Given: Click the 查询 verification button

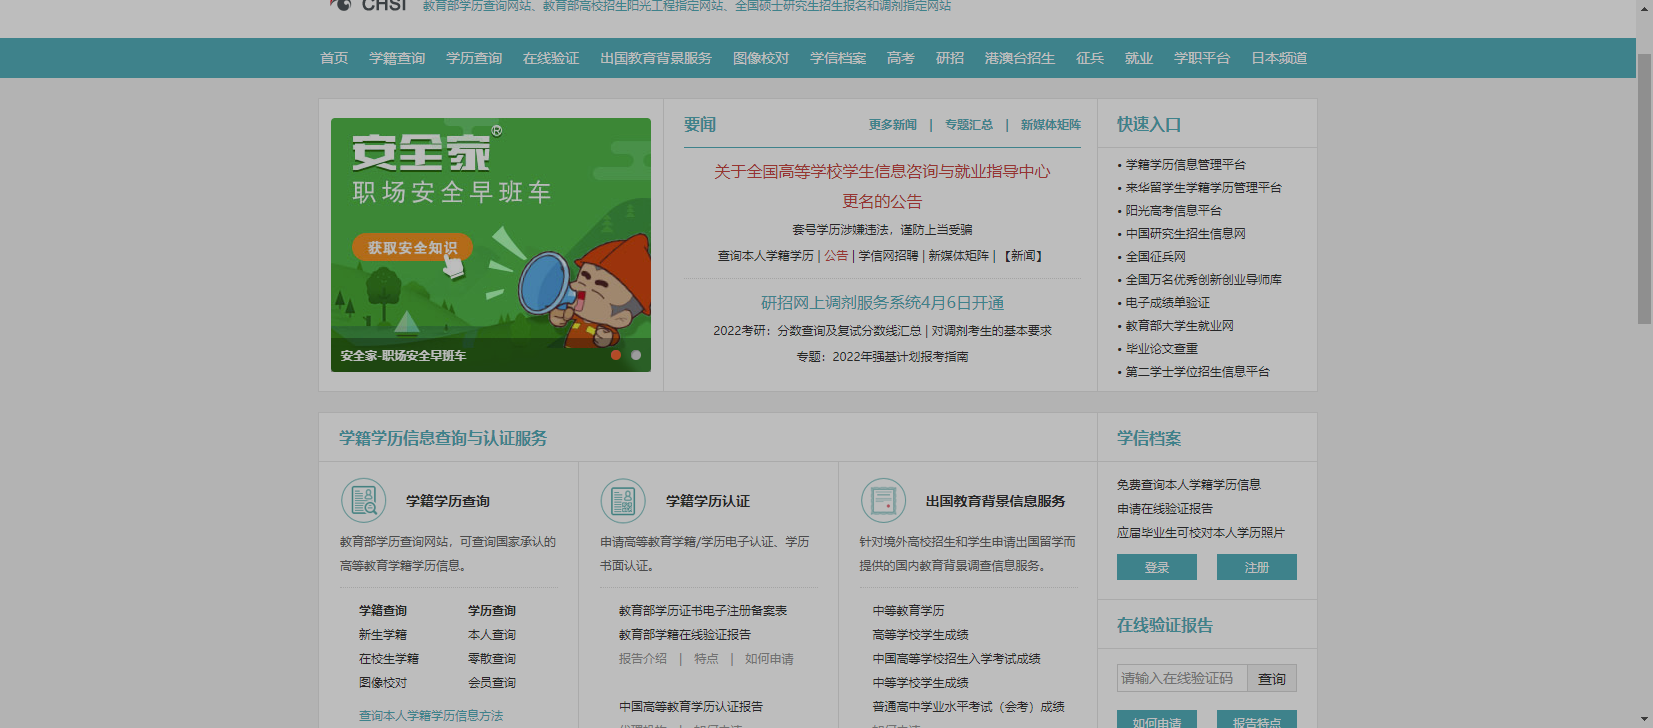Looking at the screenshot, I should click(x=1272, y=678).
